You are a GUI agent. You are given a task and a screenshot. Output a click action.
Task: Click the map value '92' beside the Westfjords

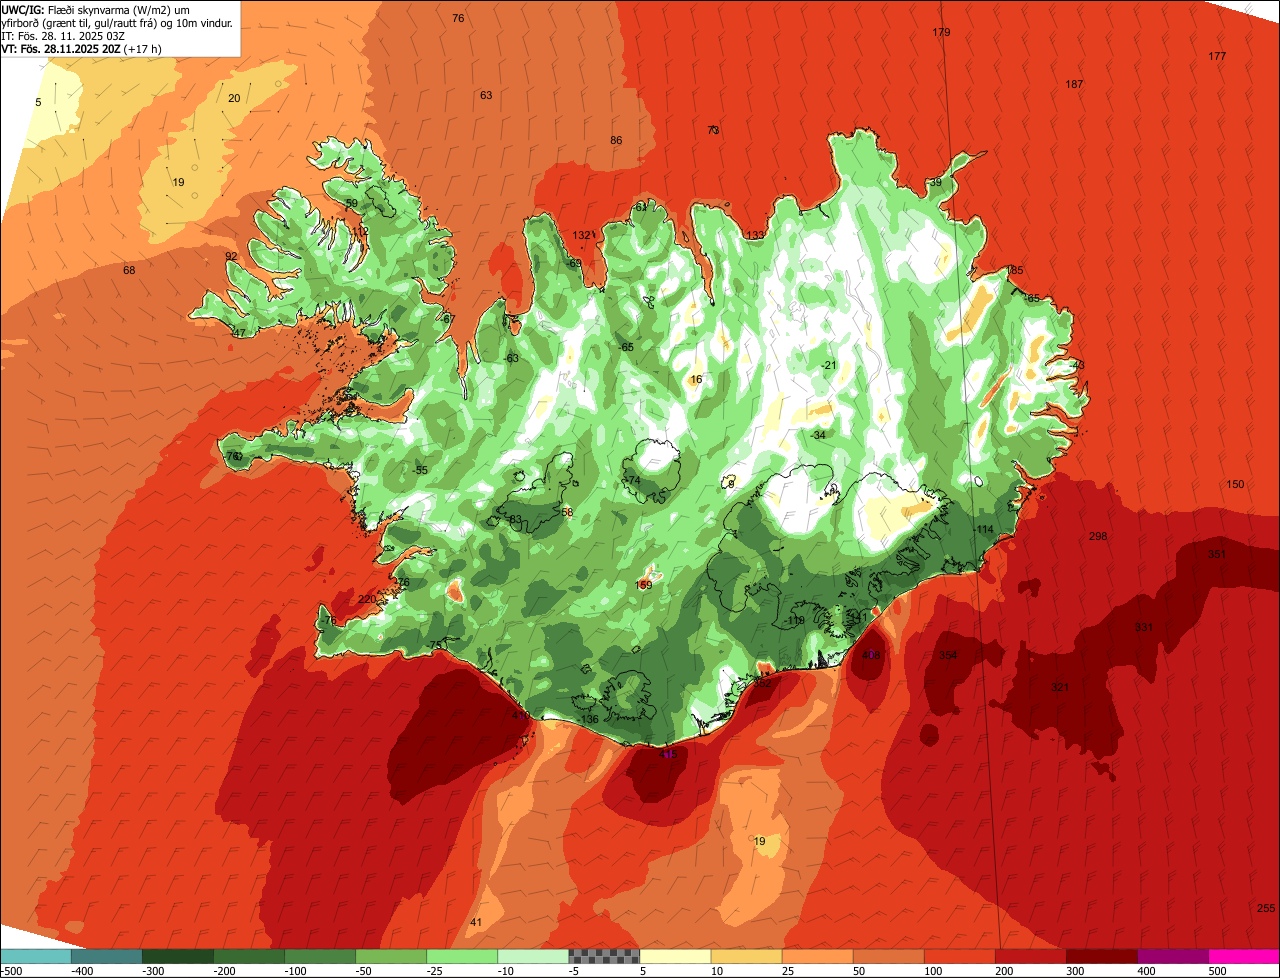231,256
